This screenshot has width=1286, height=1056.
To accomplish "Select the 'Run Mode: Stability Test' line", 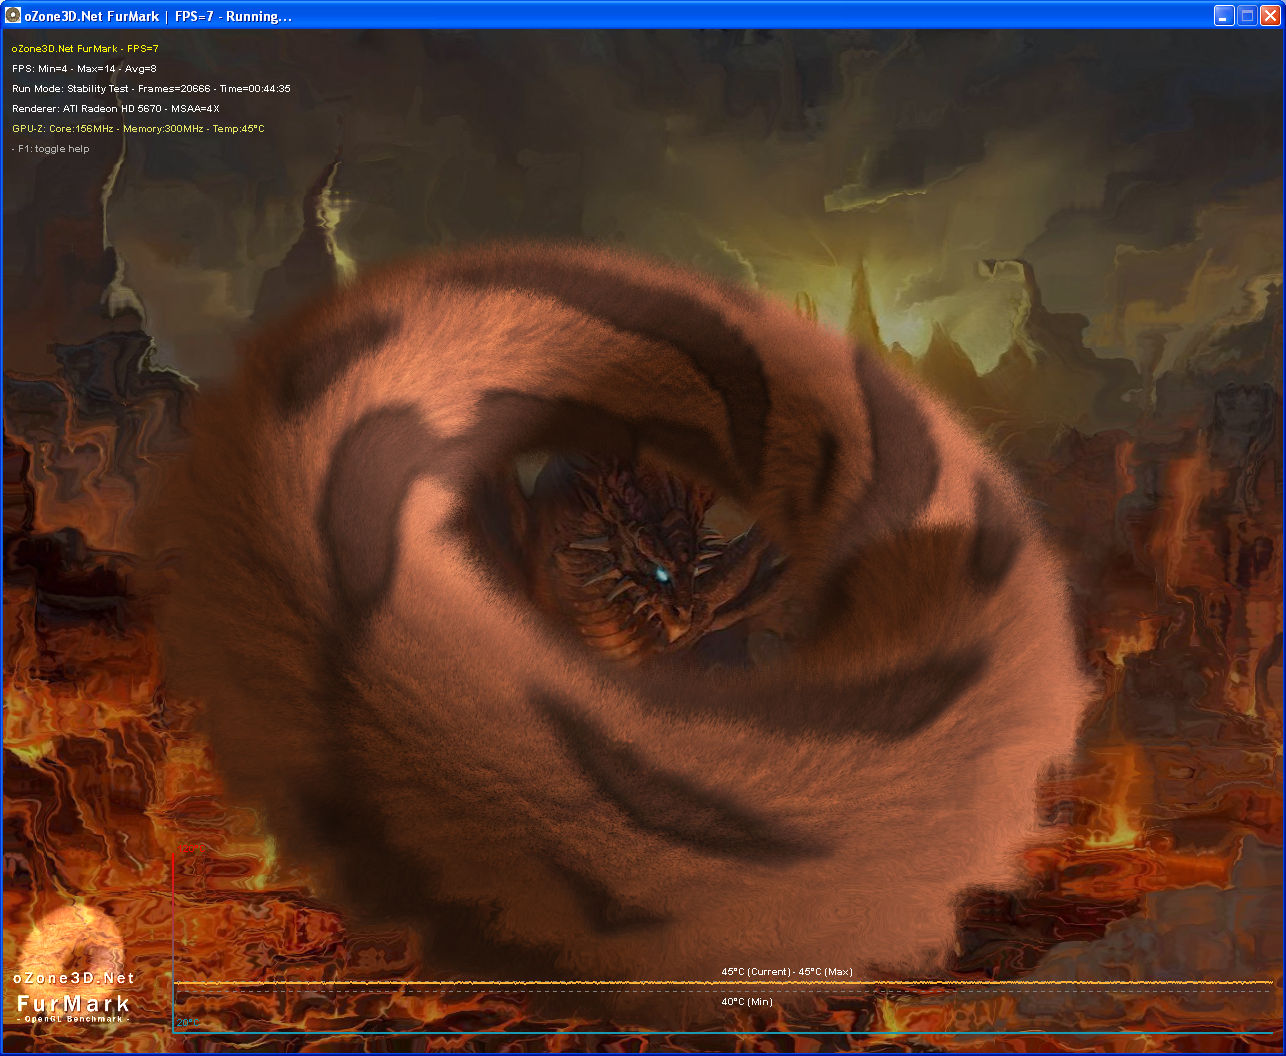I will 151,89.
